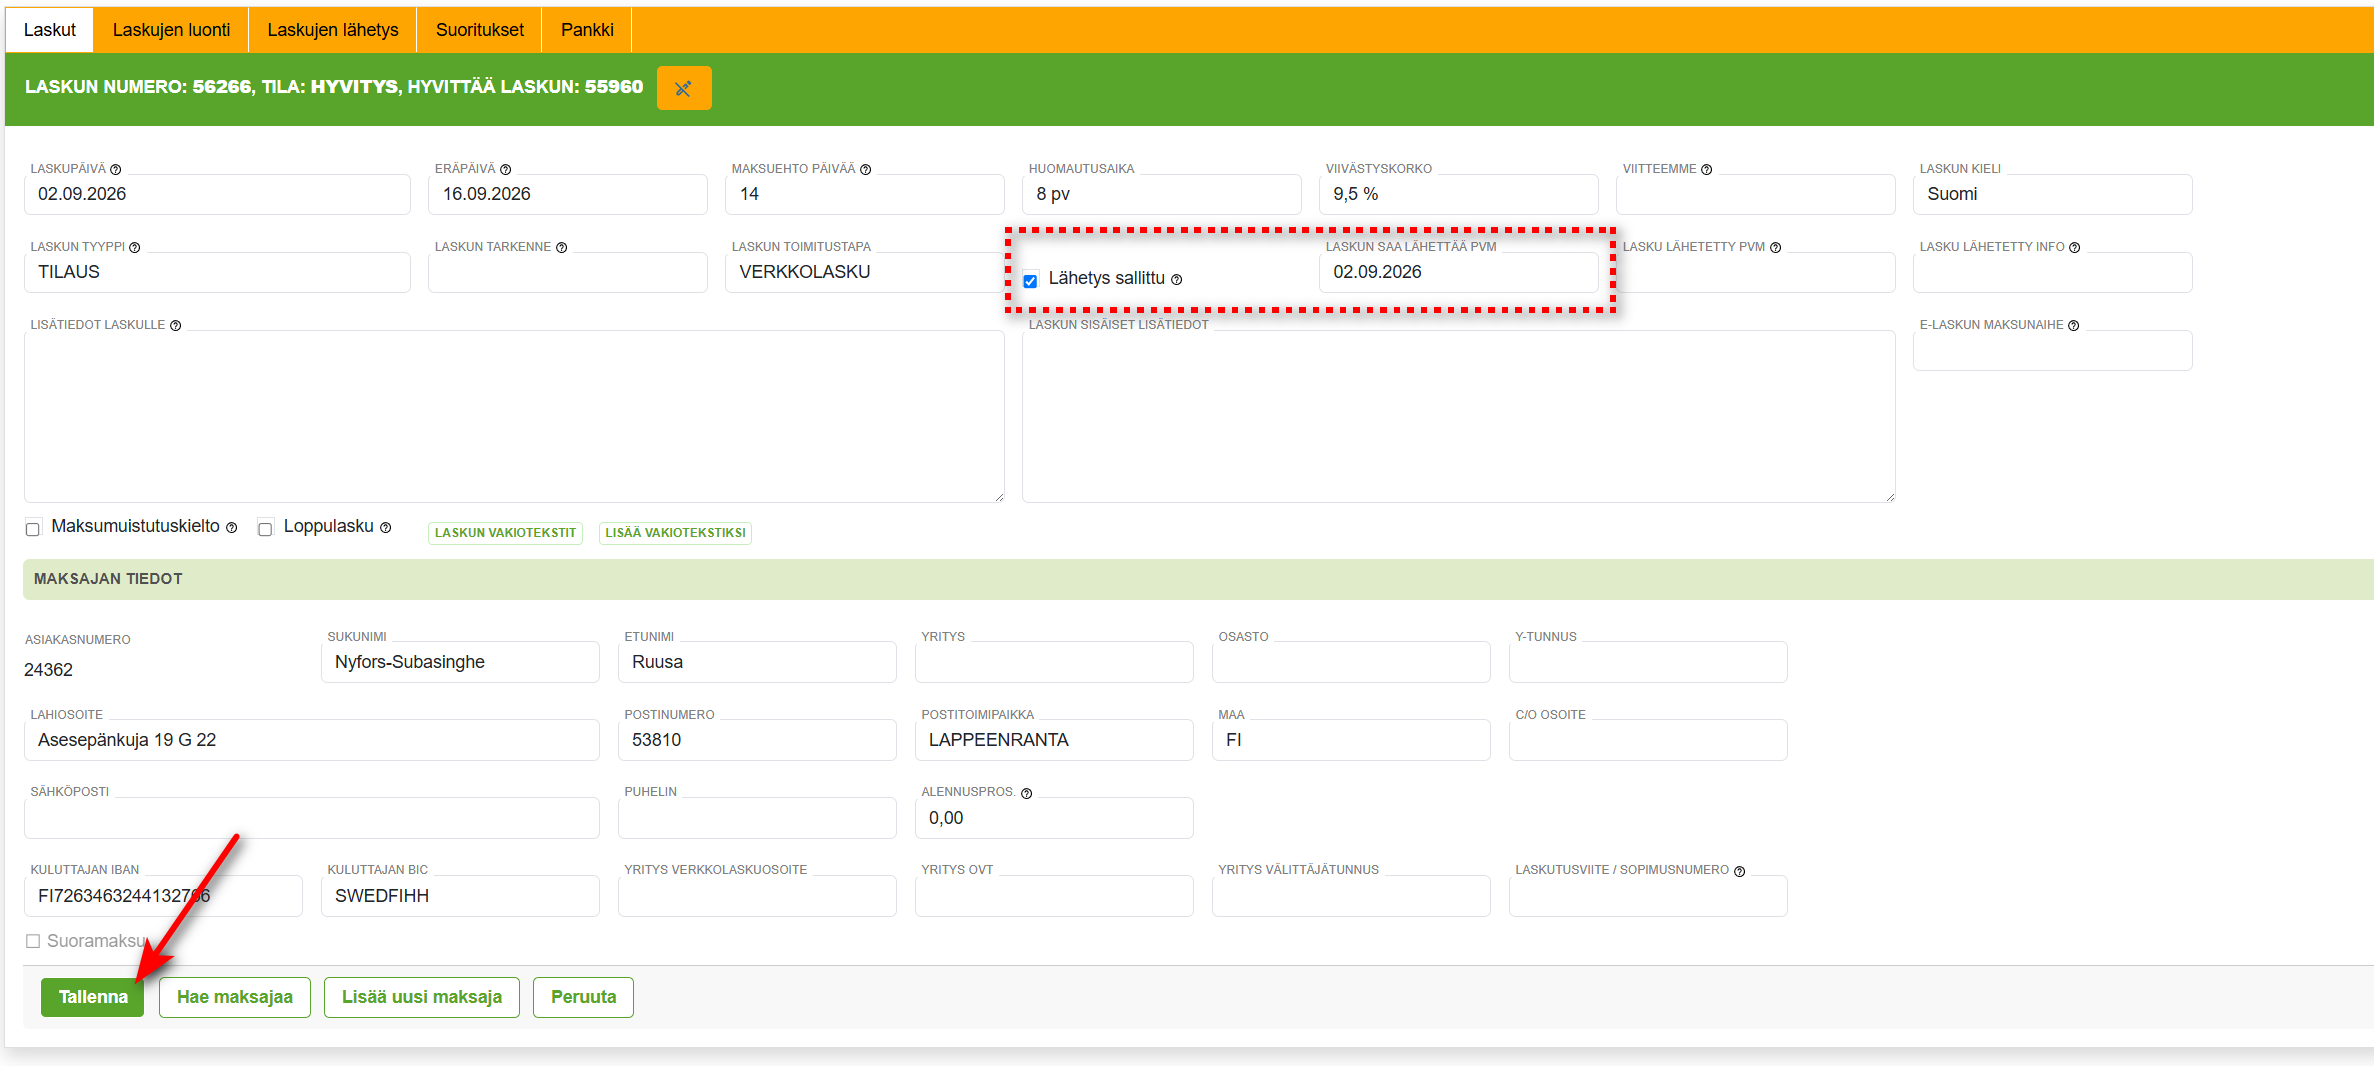Click the orange tools icon in green header
Screen dimensions: 2374x1066
[684, 88]
